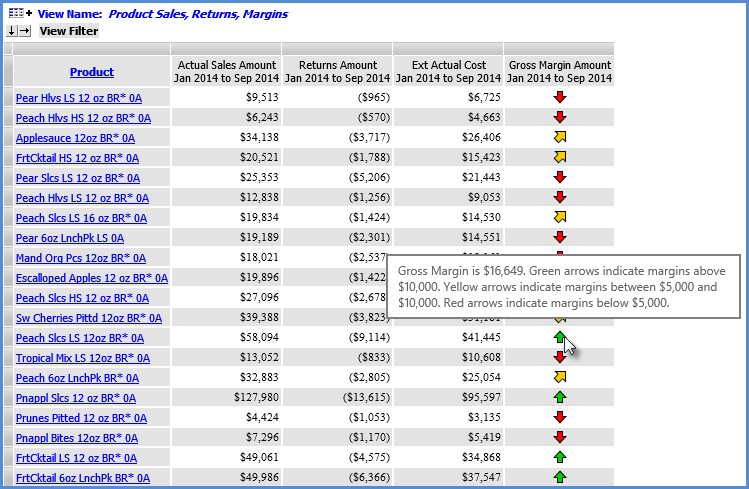Click the yellow margin arrow for FrtCktail HS
This screenshot has height=489, width=749.
559,157
